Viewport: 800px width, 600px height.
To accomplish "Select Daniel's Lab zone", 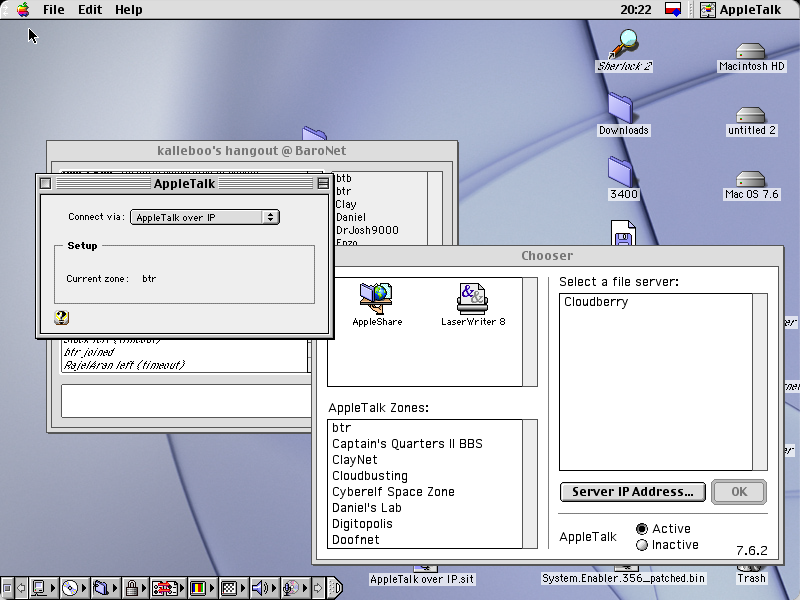I will click(x=424, y=508).
